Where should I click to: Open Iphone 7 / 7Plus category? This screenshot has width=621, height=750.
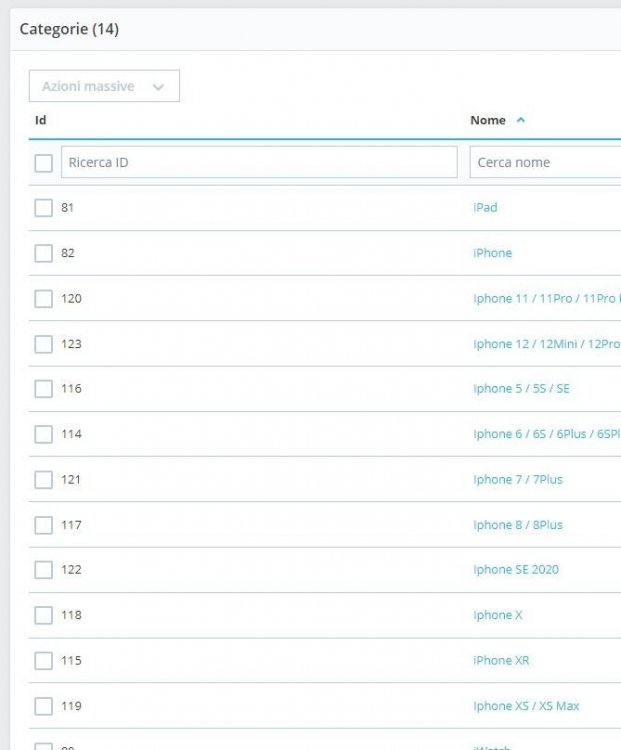[518, 479]
